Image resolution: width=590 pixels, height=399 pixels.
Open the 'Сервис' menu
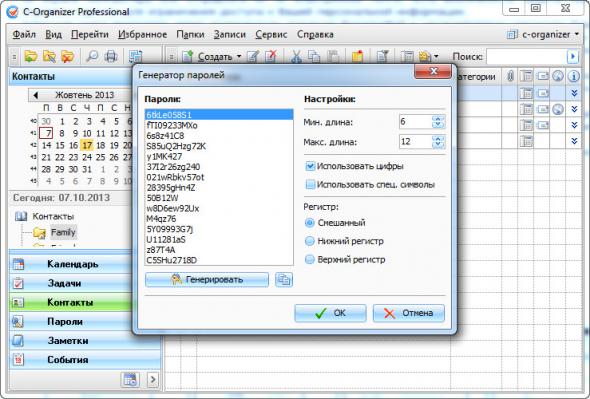pyautogui.click(x=271, y=34)
